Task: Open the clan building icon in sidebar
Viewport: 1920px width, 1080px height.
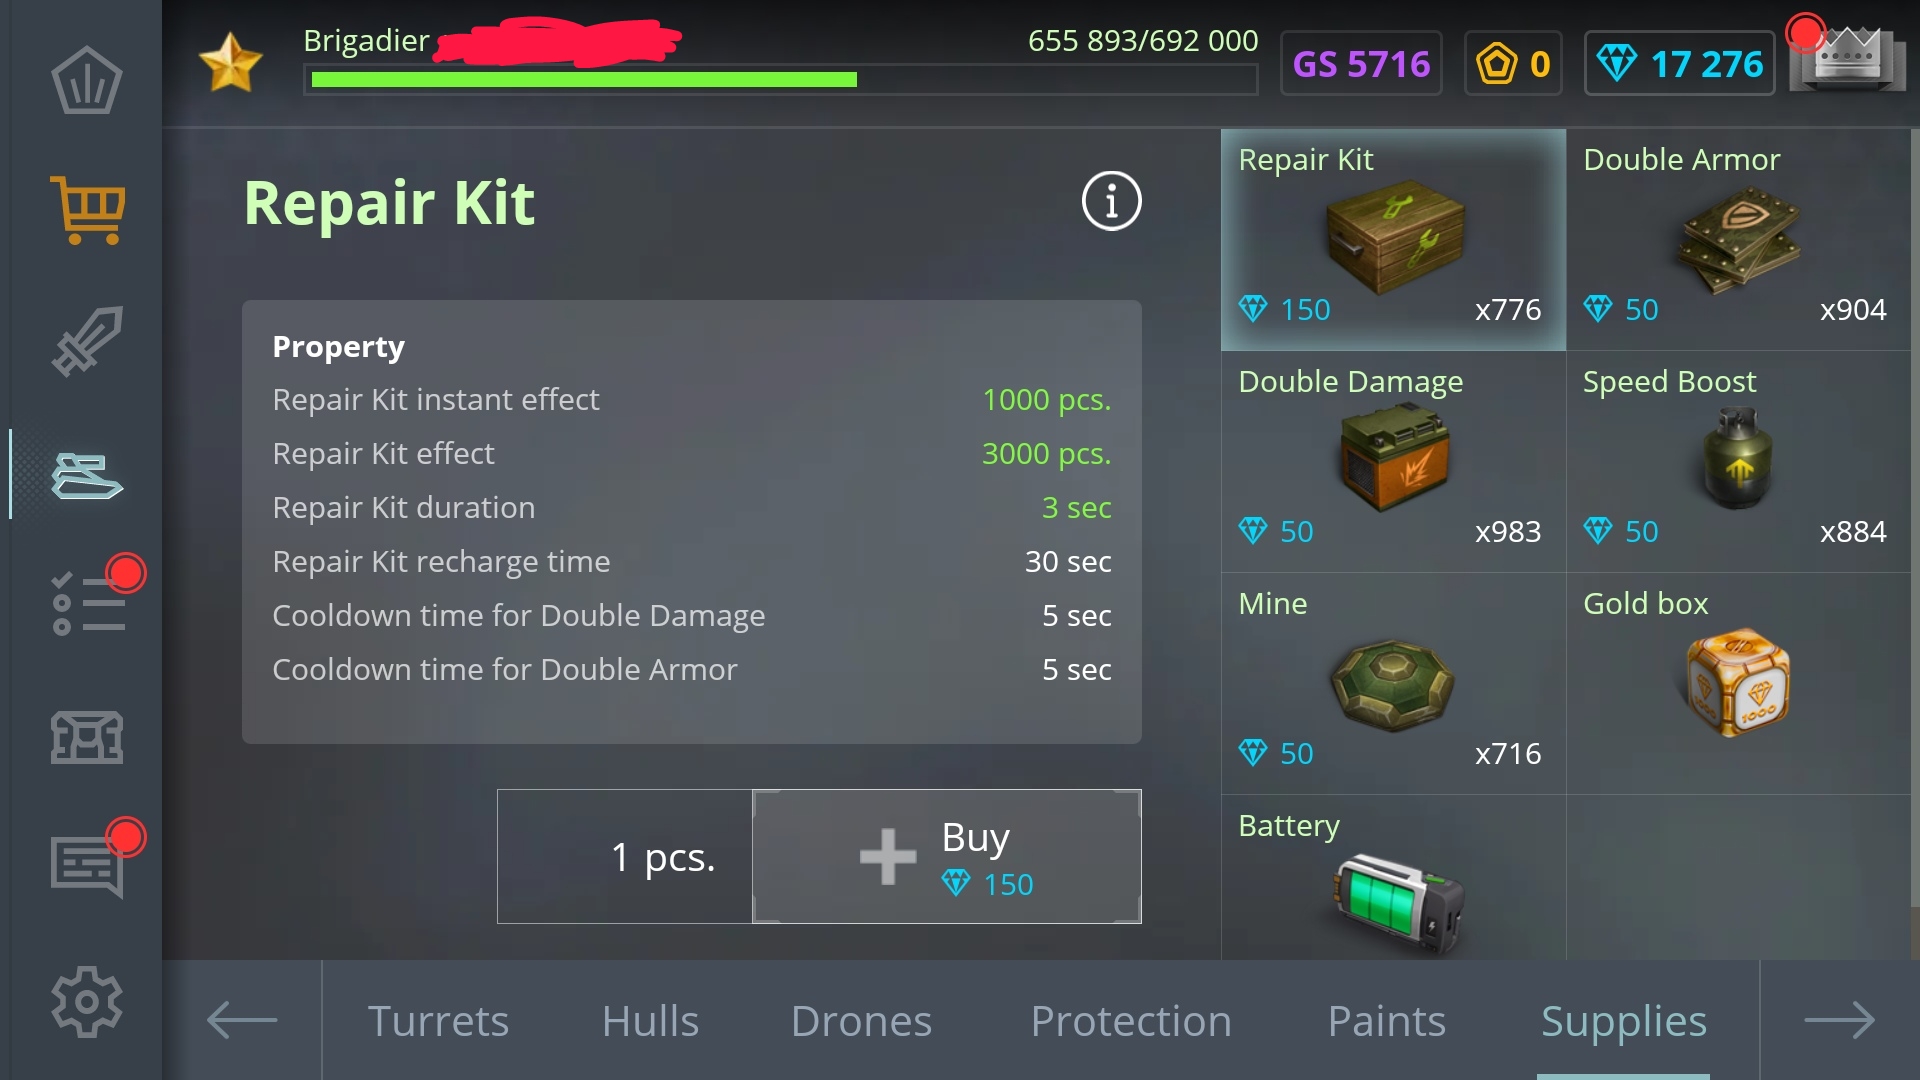Action: click(87, 737)
